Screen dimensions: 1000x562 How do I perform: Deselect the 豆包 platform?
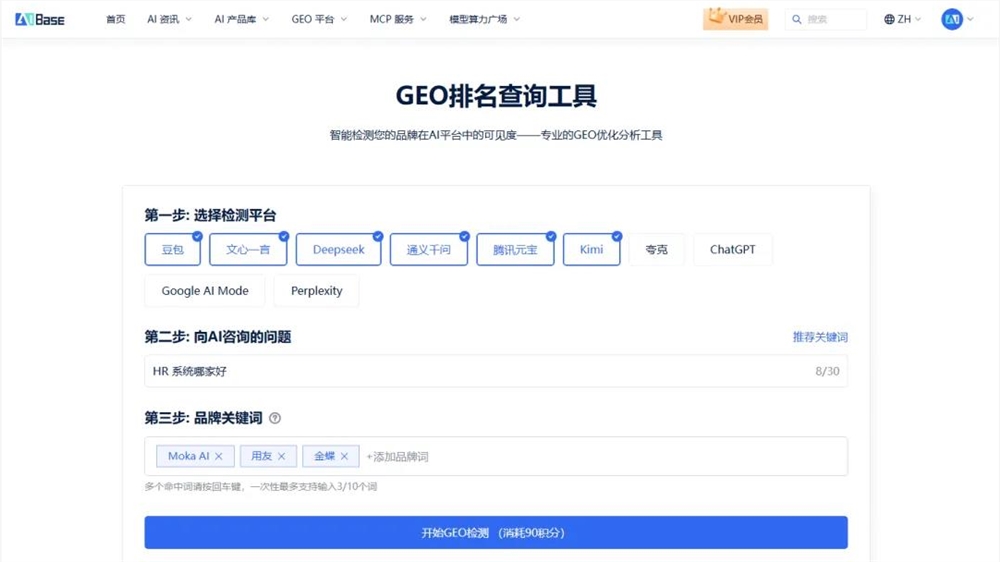pos(173,249)
